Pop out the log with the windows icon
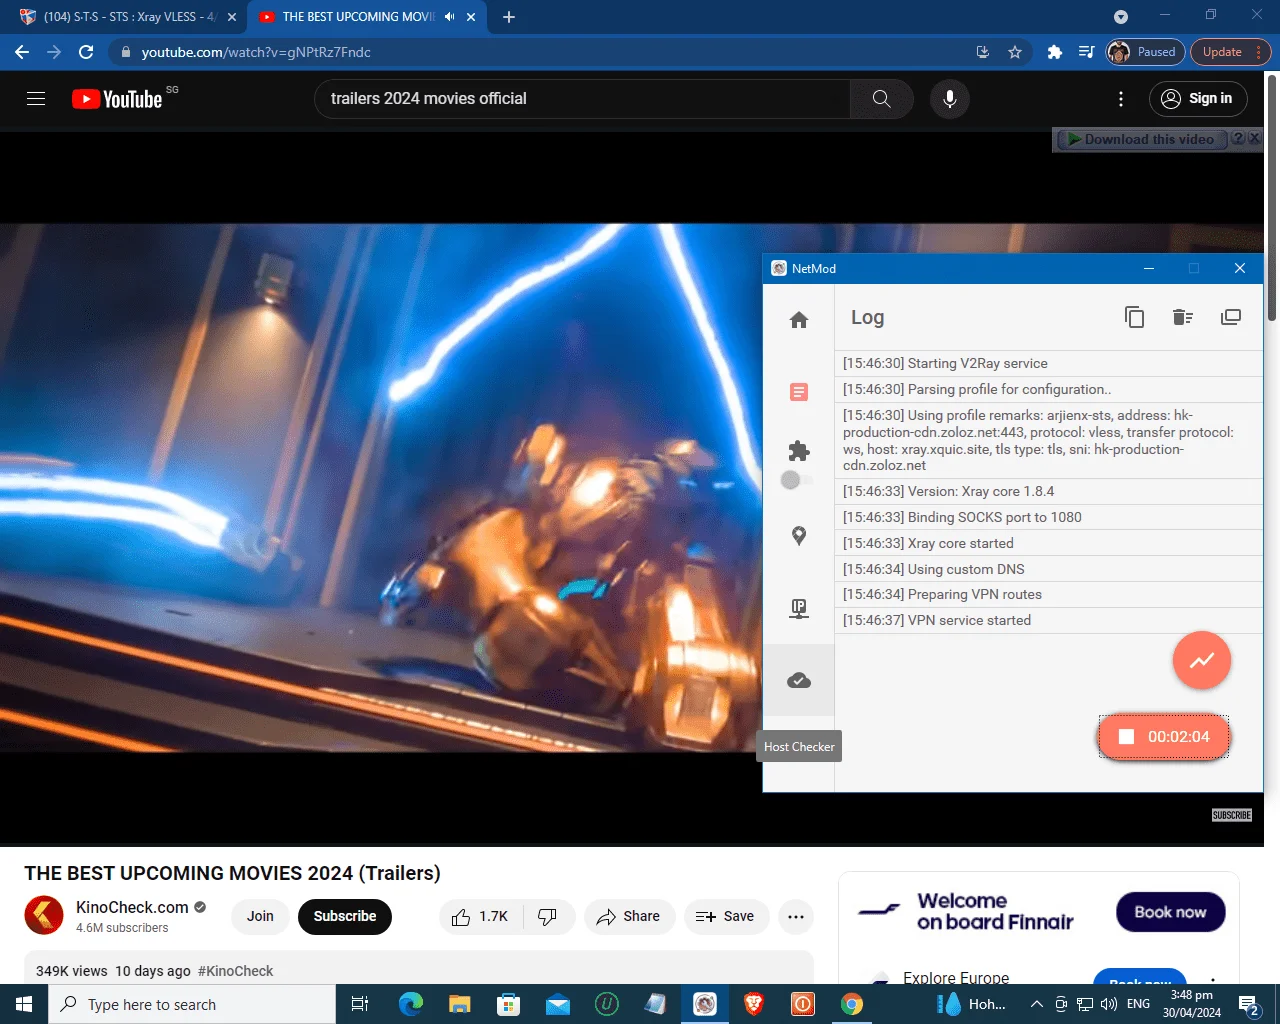The height and width of the screenshot is (1024, 1280). (1231, 317)
